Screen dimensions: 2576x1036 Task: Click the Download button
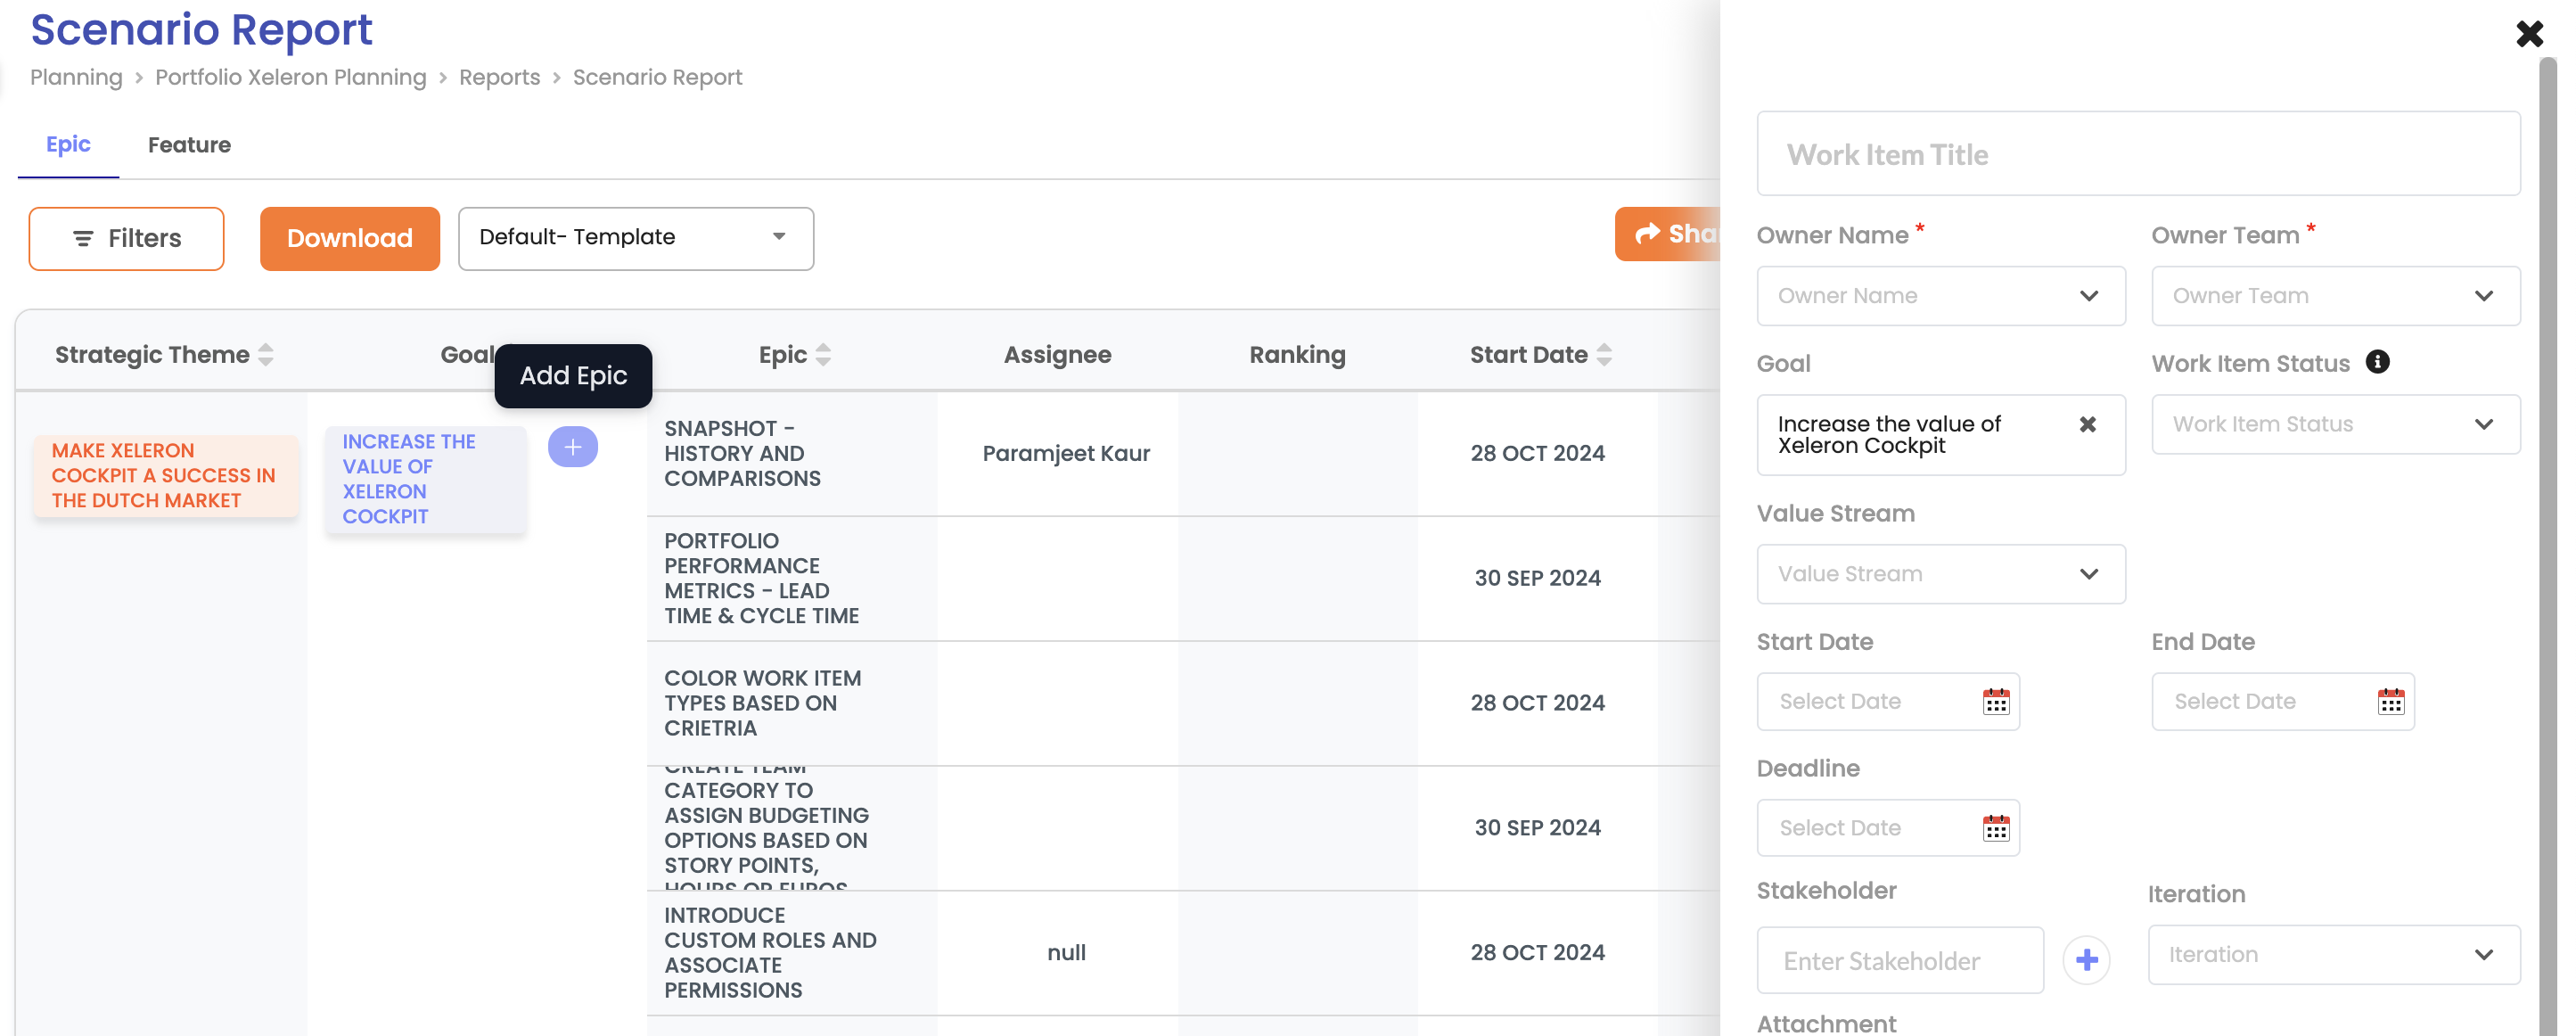coord(349,238)
